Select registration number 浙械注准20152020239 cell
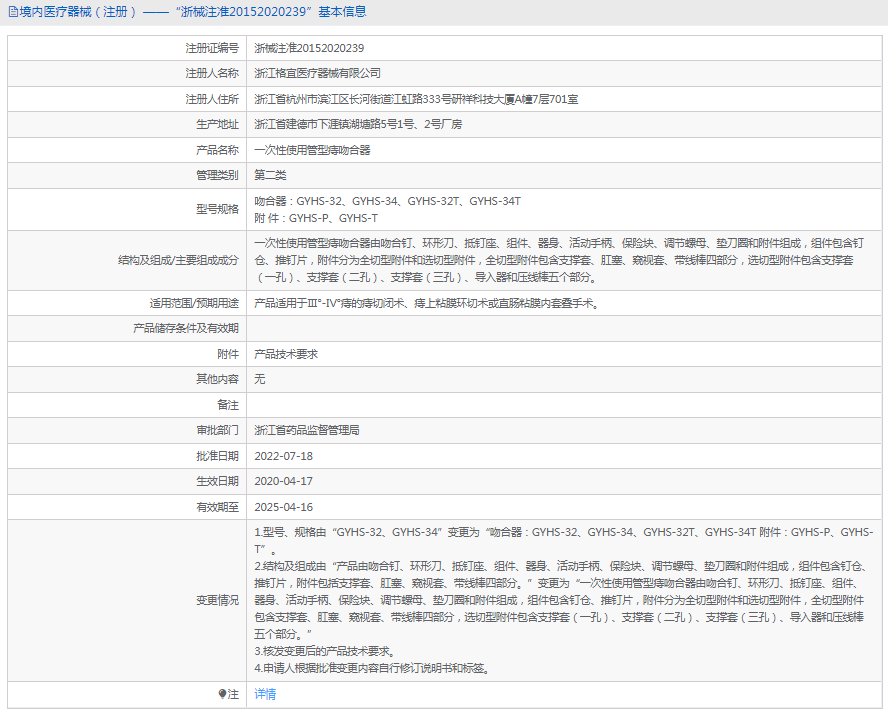 (309, 48)
